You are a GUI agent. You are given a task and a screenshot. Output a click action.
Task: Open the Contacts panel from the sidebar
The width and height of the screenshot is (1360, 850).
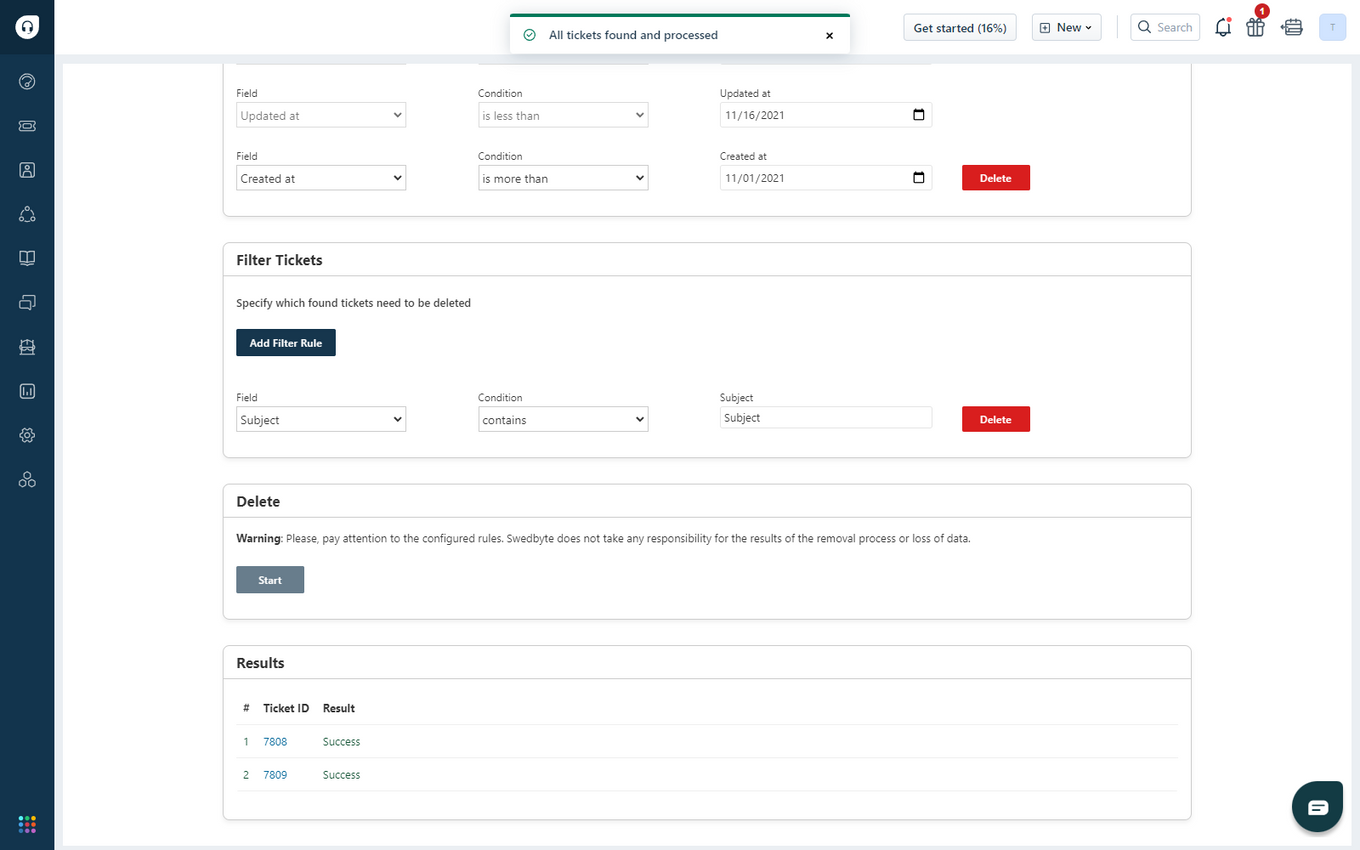pyautogui.click(x=27, y=169)
